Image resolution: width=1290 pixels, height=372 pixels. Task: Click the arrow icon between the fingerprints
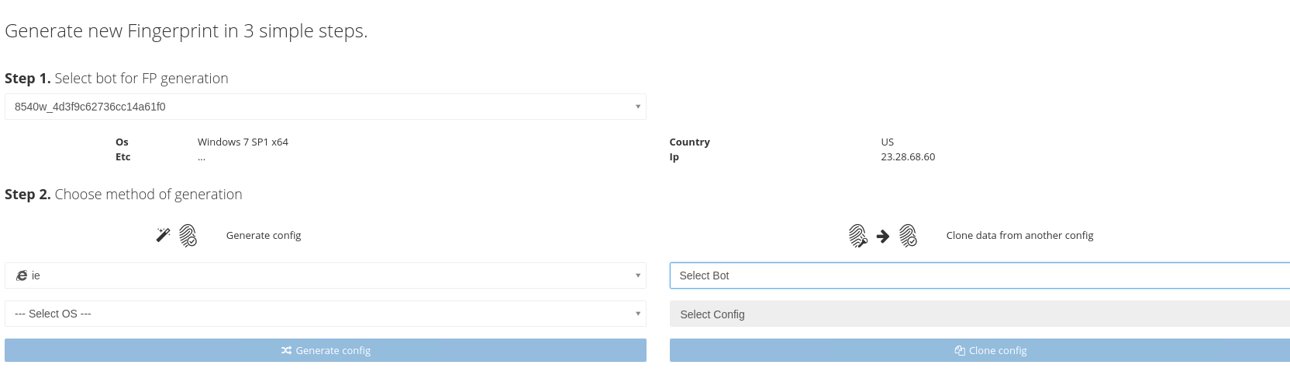click(x=883, y=236)
